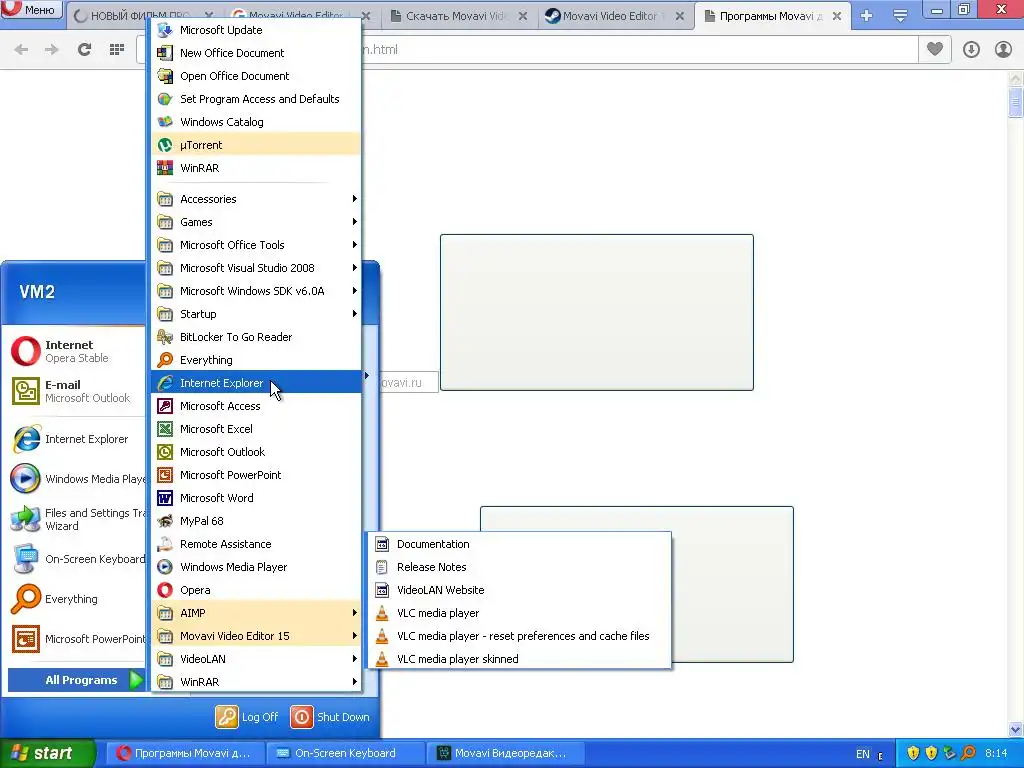Open pinned E-mail Microsoft Outlook shortcut

[76, 391]
